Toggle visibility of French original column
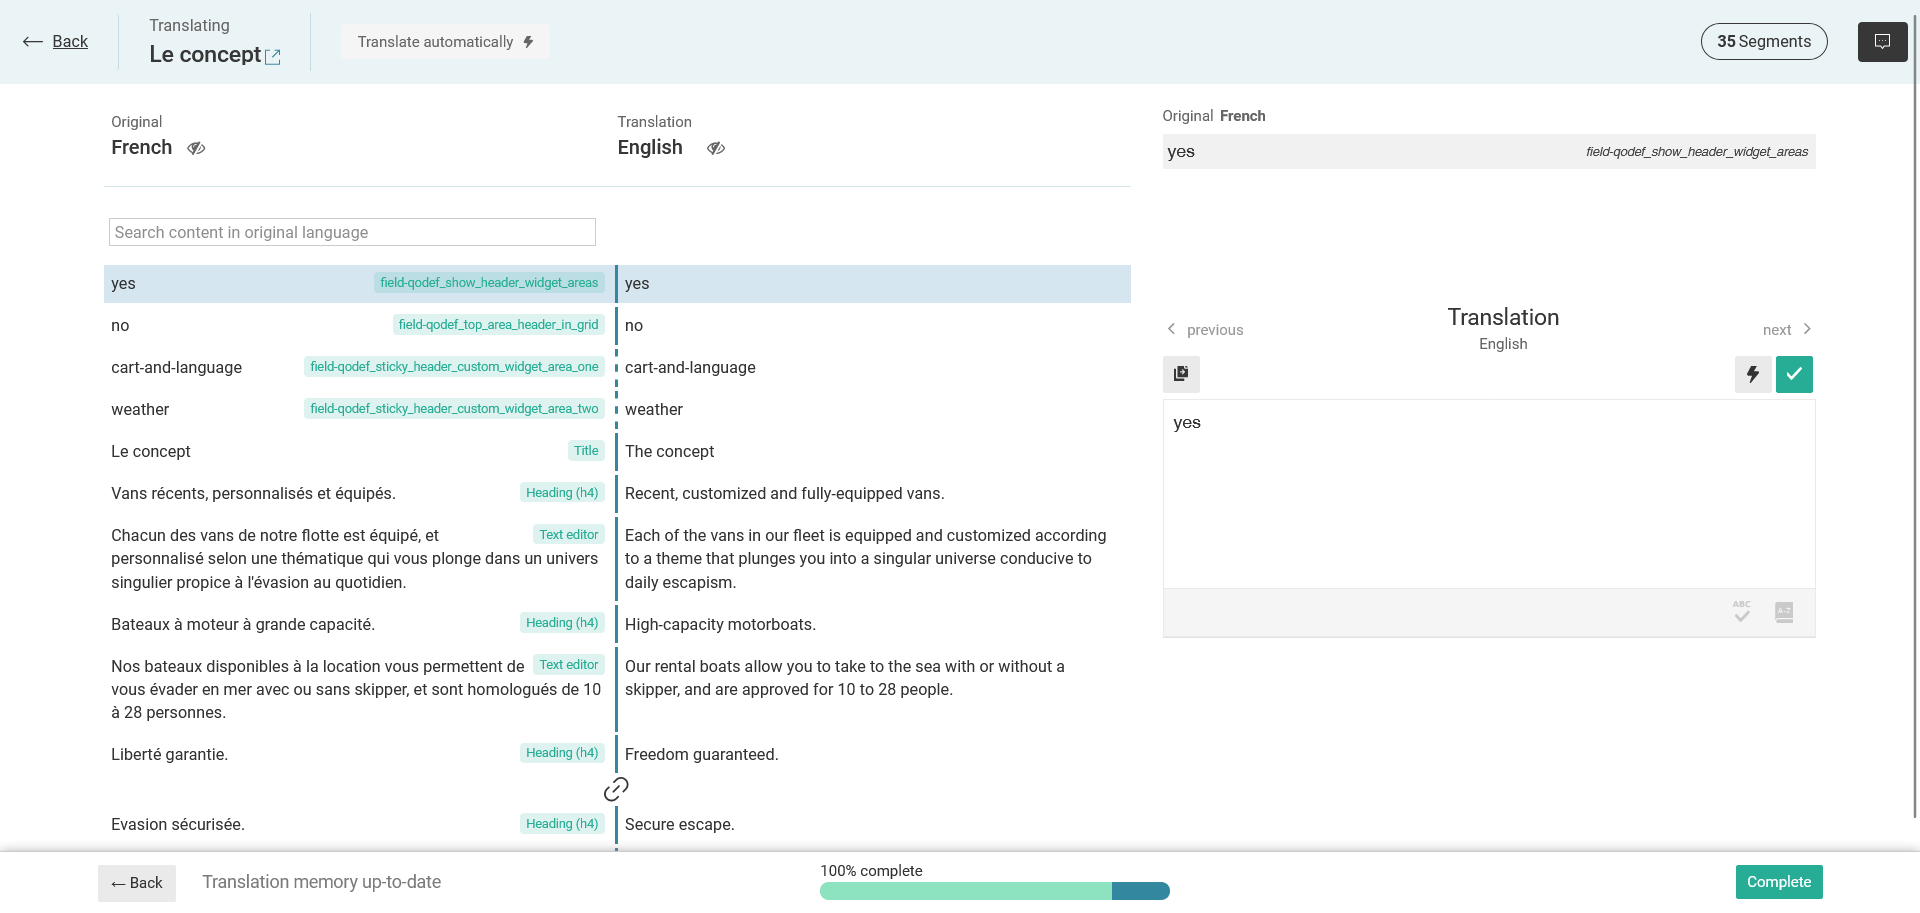Image resolution: width=1920 pixels, height=913 pixels. point(196,148)
